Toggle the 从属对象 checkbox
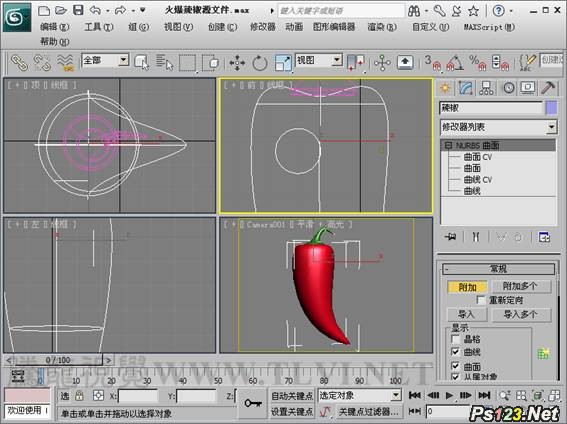The image size is (567, 424). [x=456, y=376]
